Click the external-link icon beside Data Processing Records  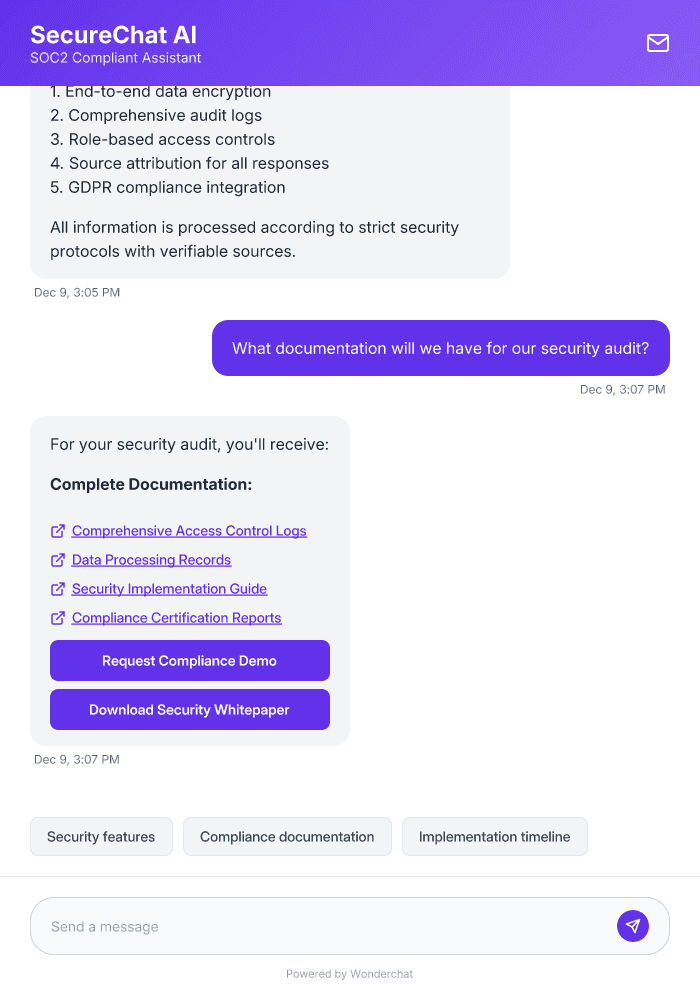click(x=57, y=559)
